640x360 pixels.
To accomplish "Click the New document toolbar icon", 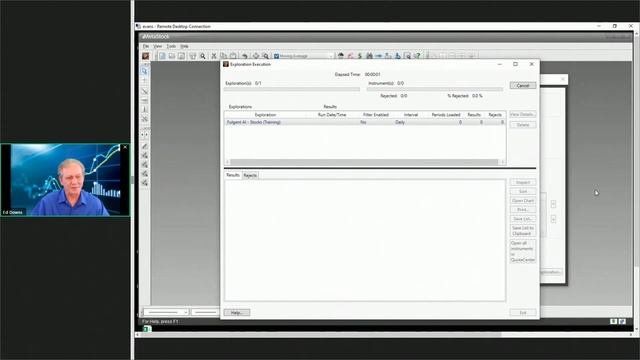I will tap(162, 56).
